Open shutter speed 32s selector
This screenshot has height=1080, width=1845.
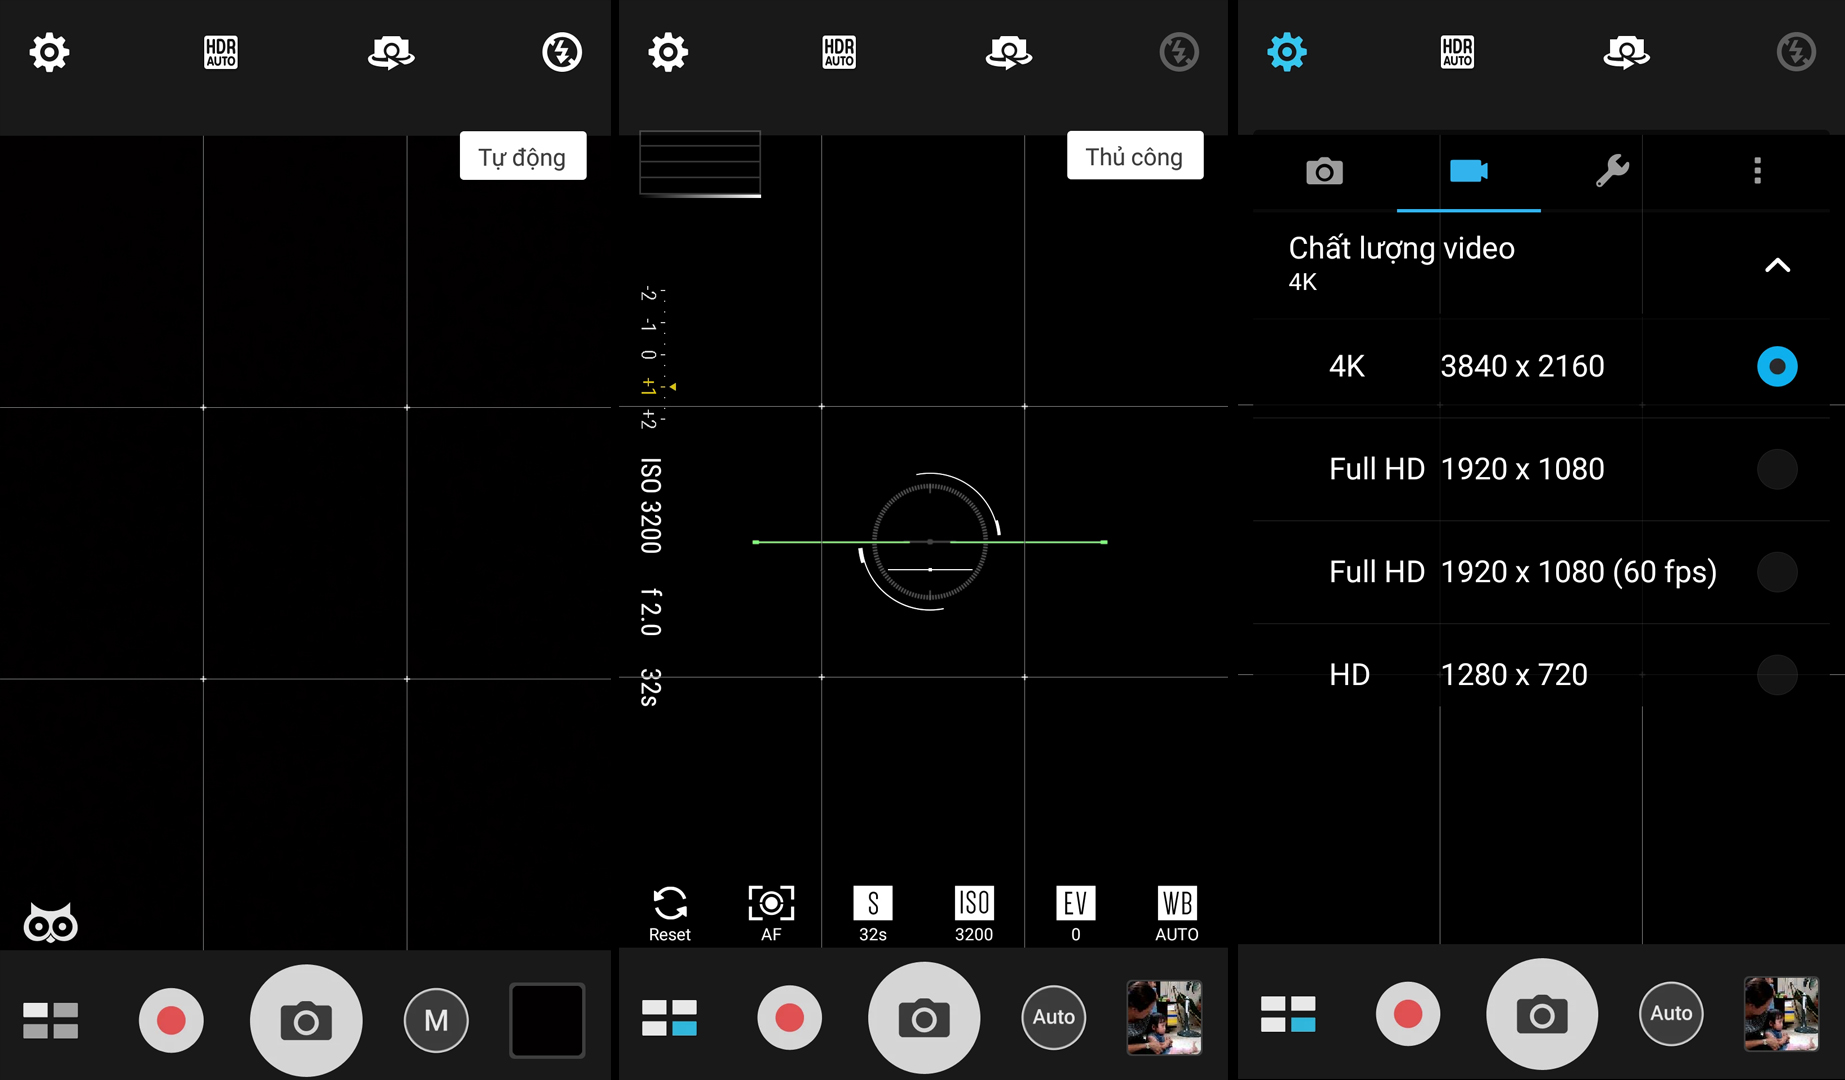(x=872, y=913)
